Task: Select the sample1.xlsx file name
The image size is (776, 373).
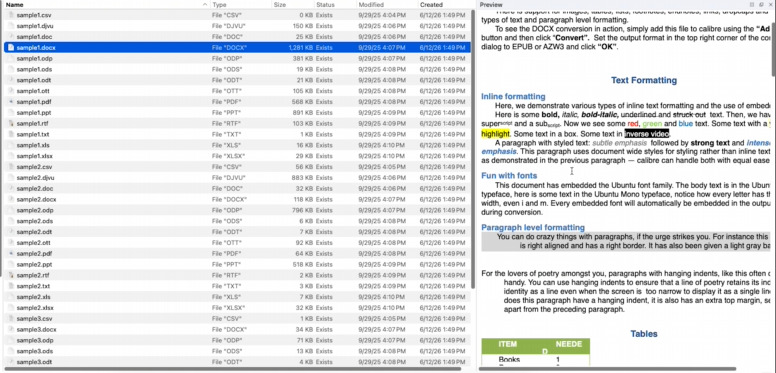Action: pos(35,156)
